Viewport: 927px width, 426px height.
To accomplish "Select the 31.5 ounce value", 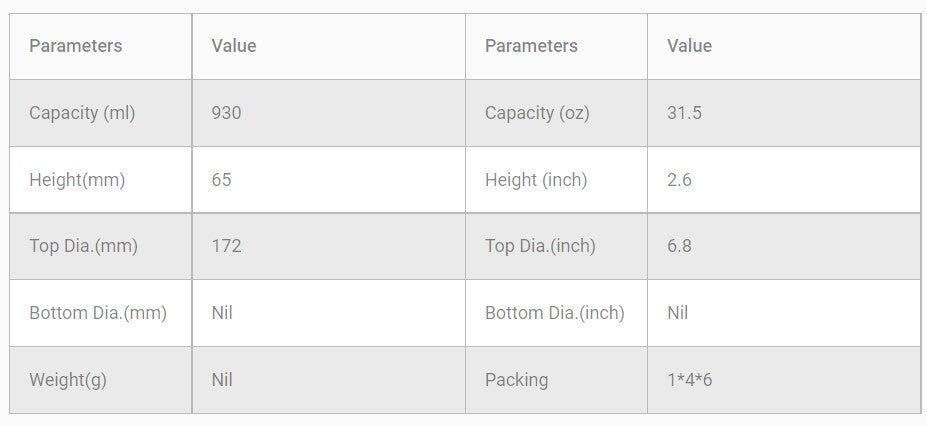I will click(x=685, y=113).
